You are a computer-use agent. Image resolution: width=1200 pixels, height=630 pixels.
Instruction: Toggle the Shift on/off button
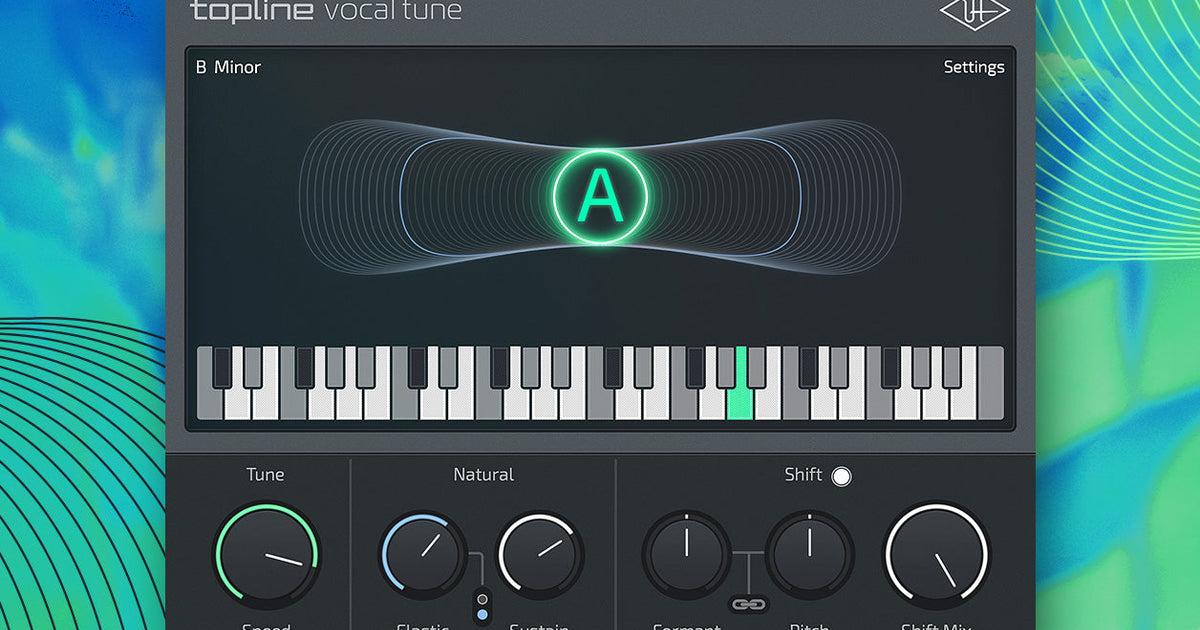tap(842, 476)
